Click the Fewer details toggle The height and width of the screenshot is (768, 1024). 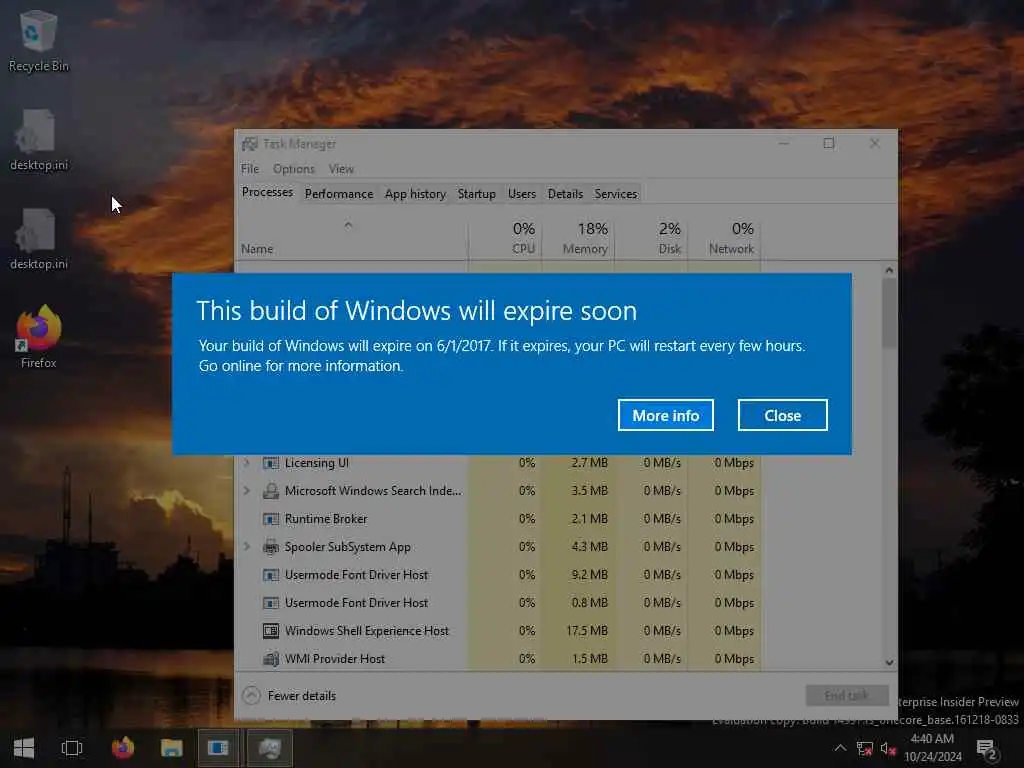point(289,696)
